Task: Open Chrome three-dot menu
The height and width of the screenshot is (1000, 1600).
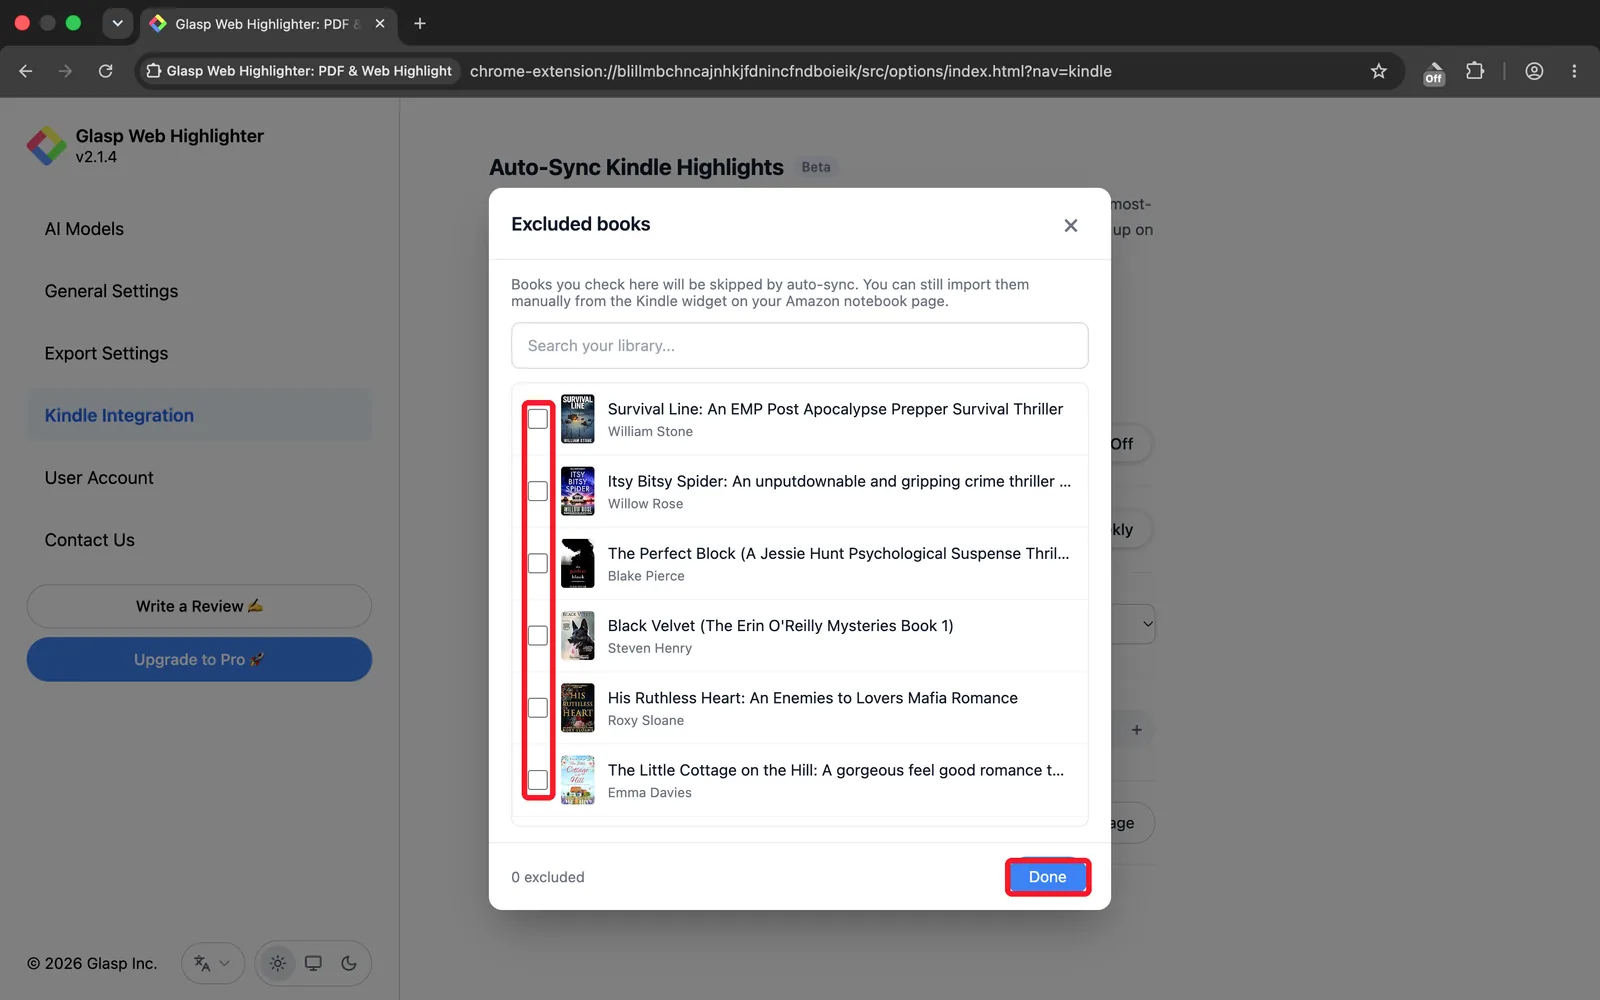Action: pos(1574,71)
